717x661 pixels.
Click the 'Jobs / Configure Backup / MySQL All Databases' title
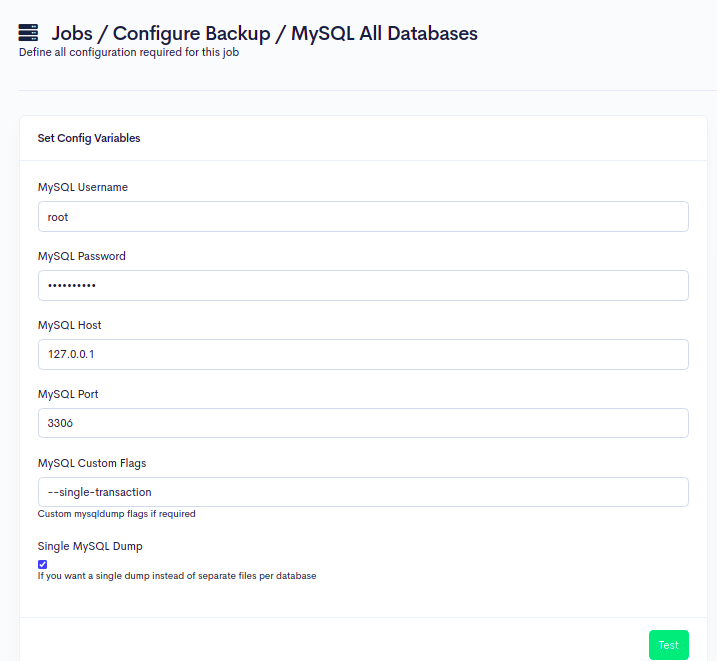264,33
